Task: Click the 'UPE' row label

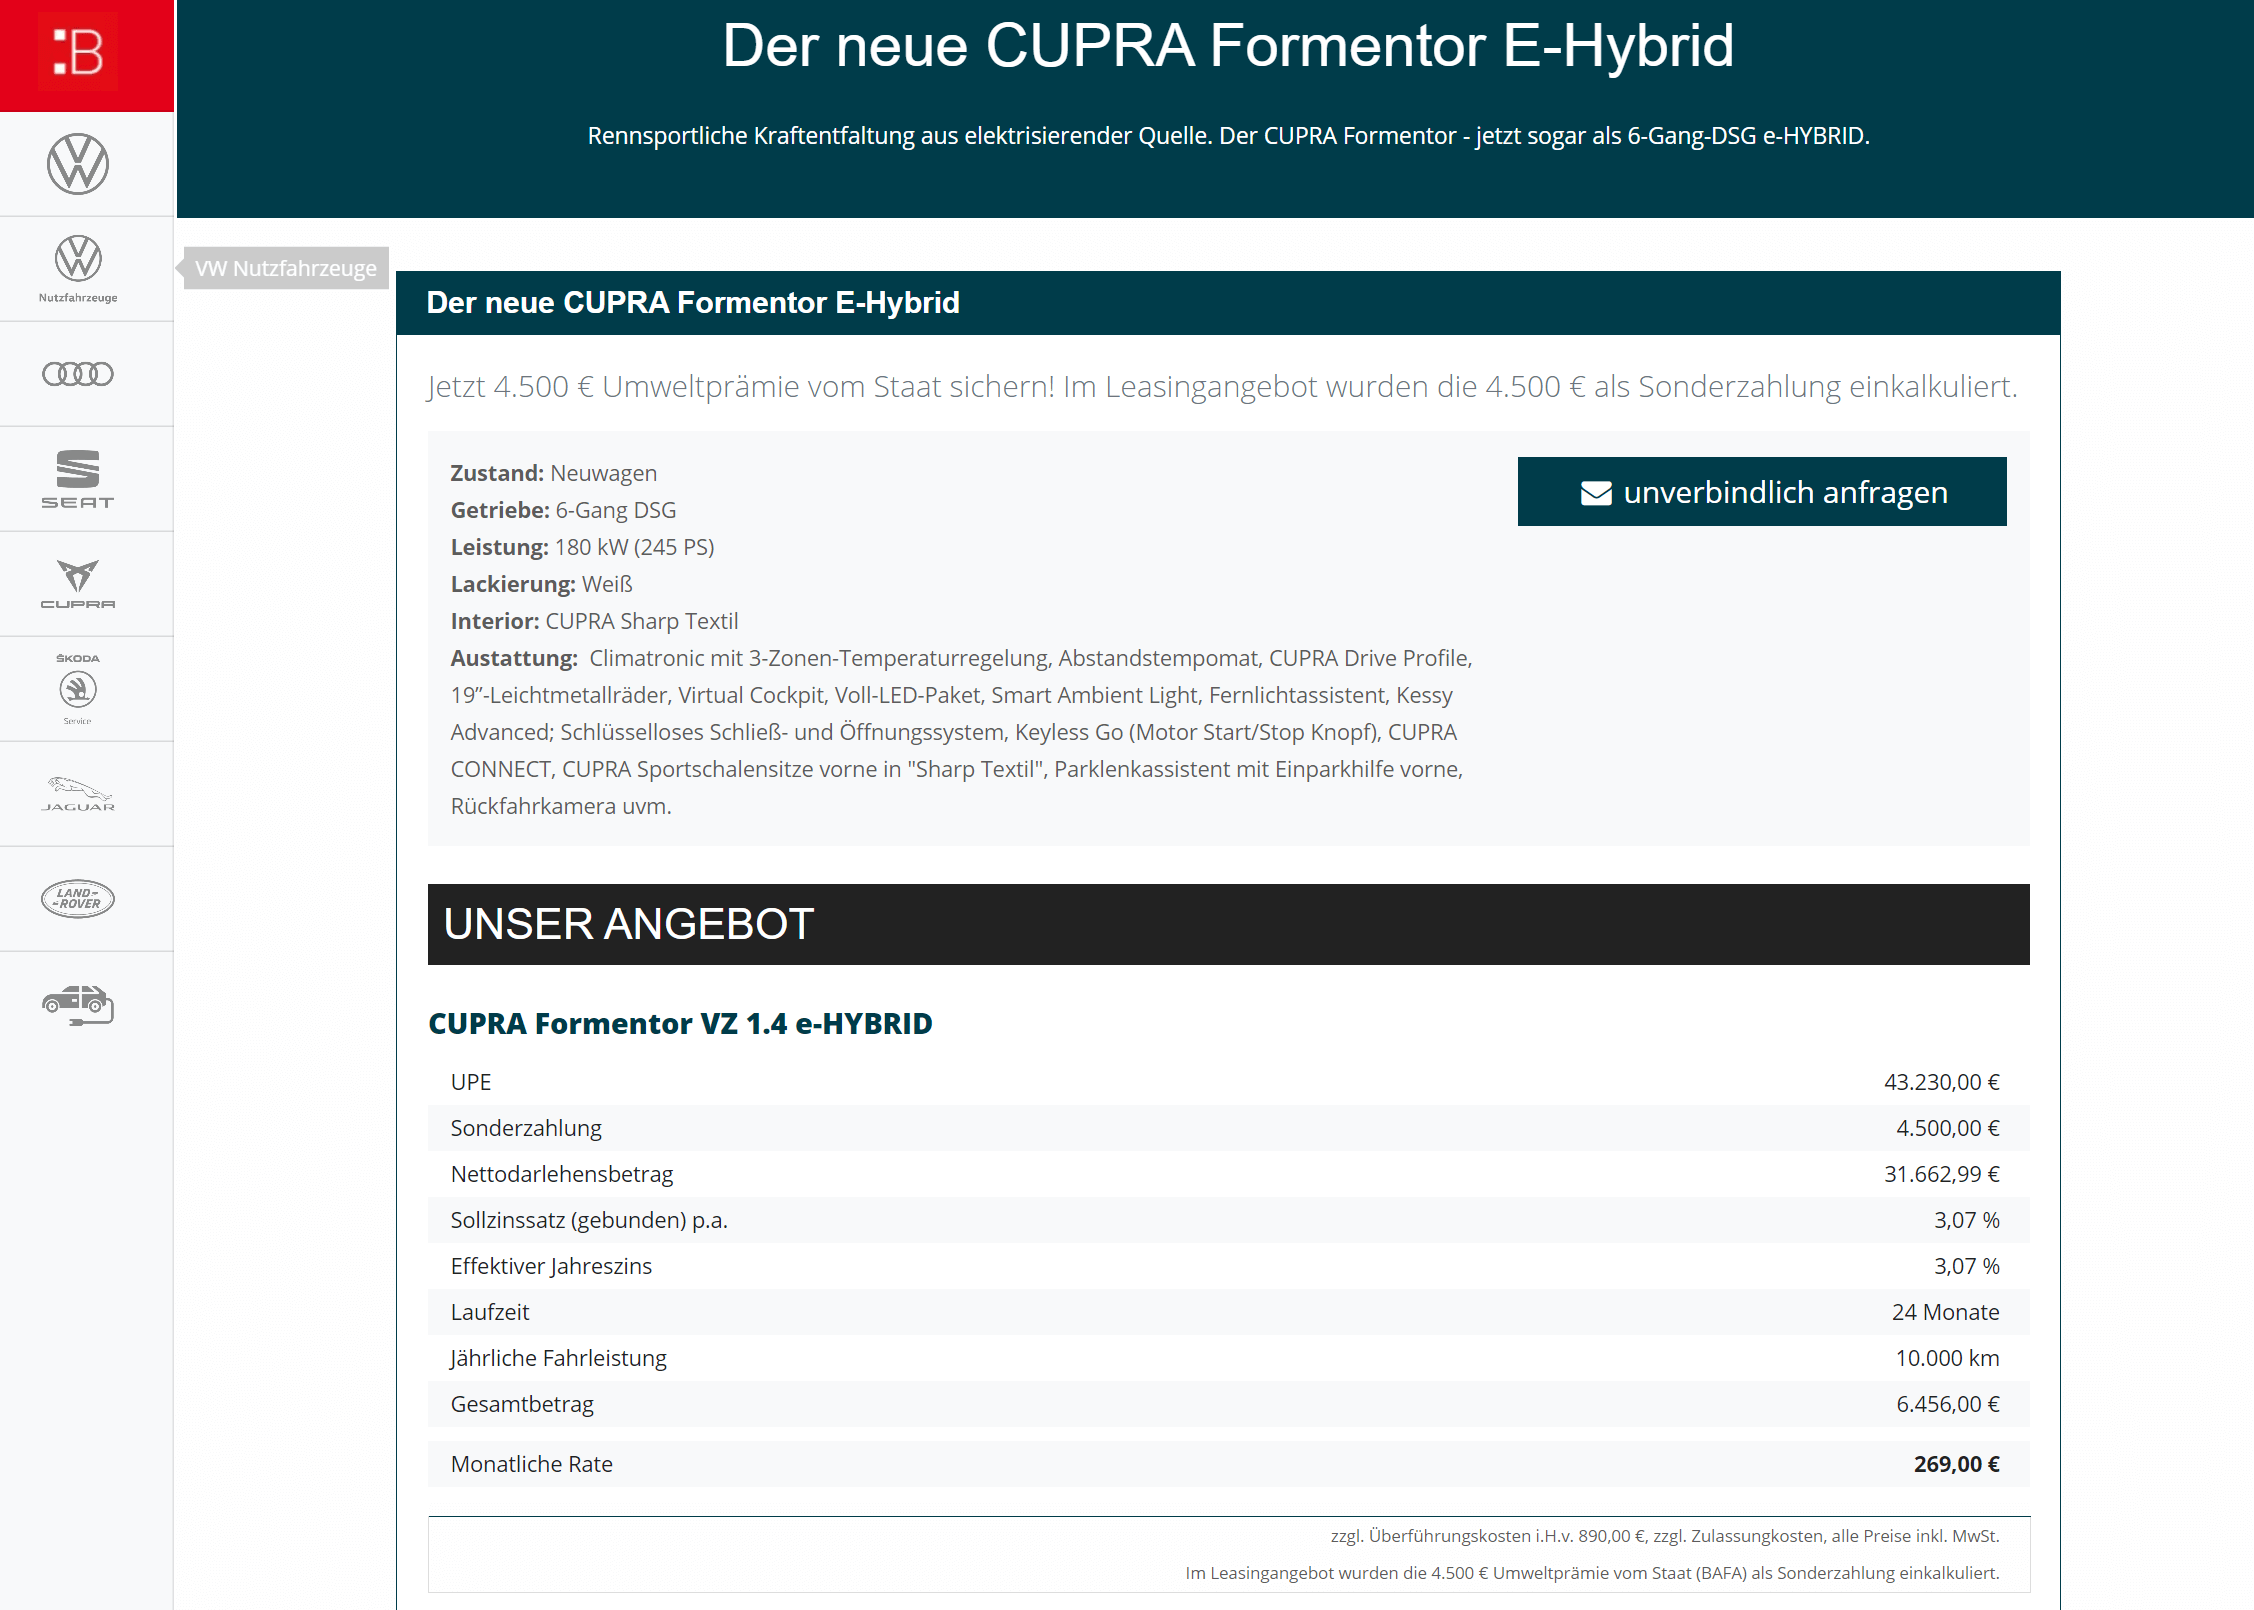Action: click(471, 1082)
